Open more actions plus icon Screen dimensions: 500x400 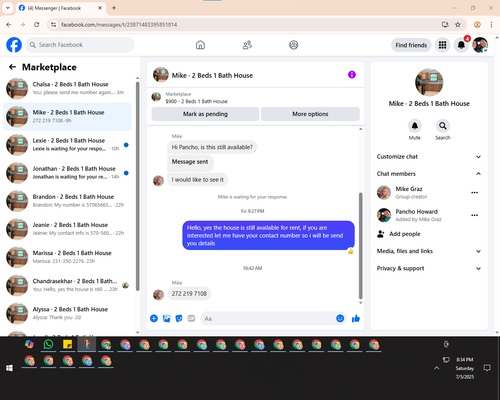(x=154, y=318)
